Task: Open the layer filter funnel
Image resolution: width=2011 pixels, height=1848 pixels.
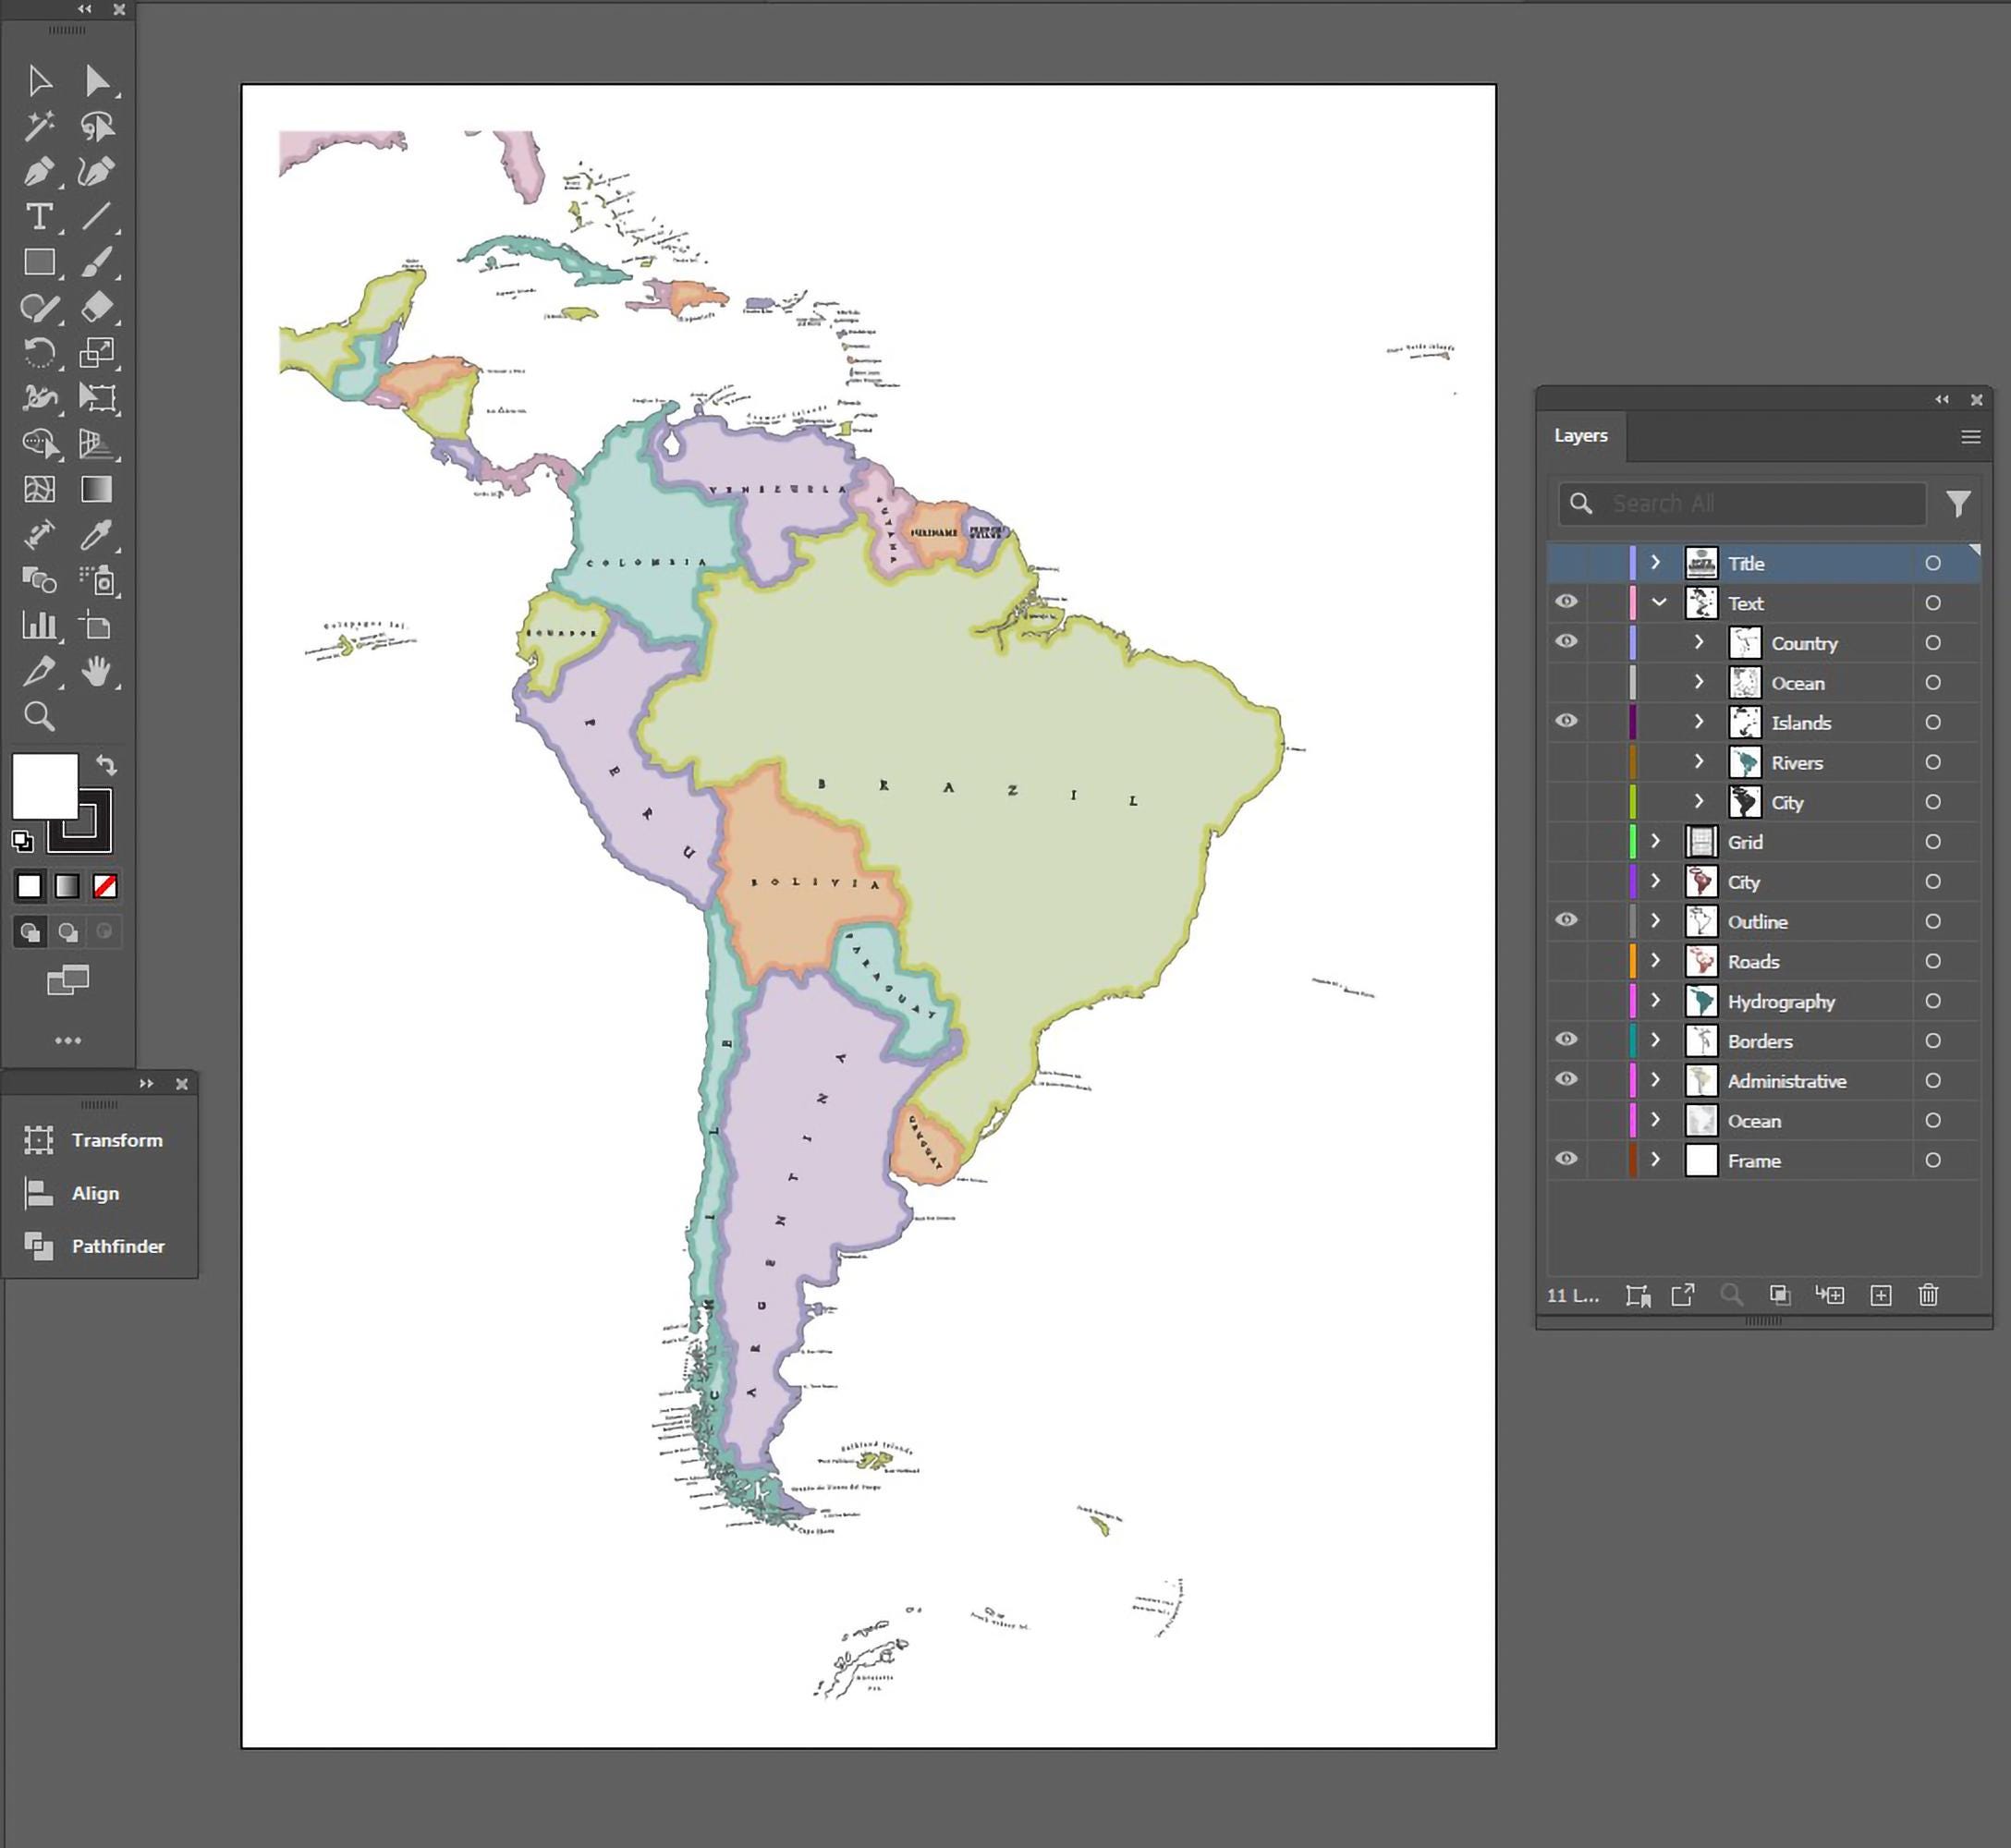Action: tap(1958, 503)
